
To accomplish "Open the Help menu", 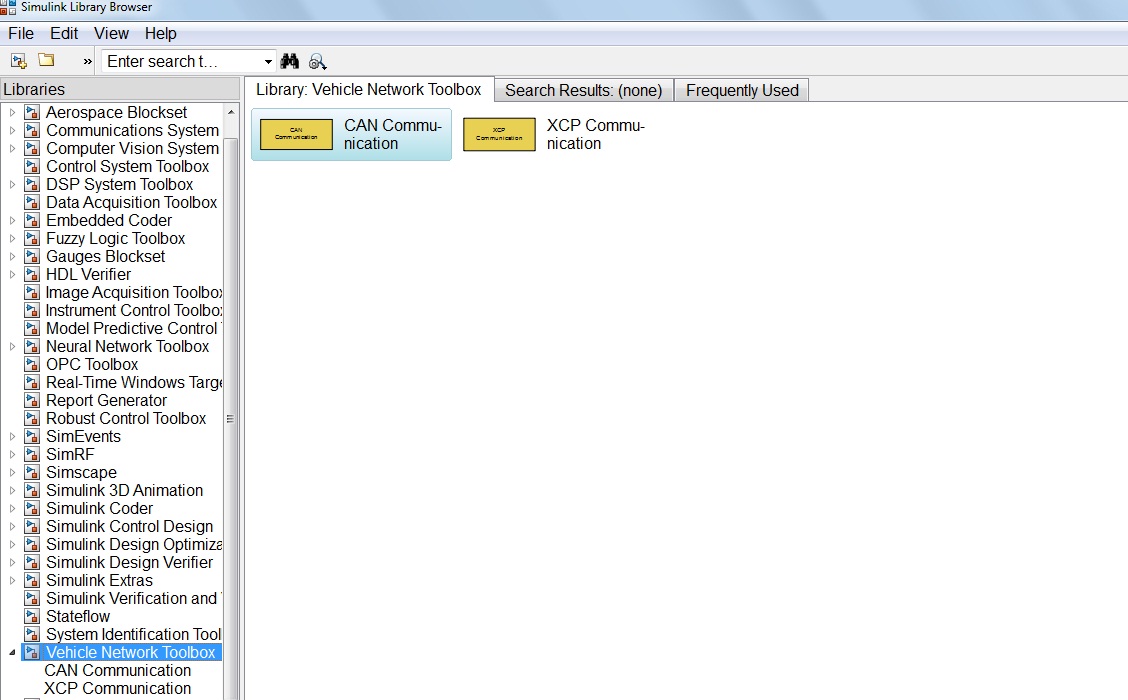I will [x=160, y=33].
